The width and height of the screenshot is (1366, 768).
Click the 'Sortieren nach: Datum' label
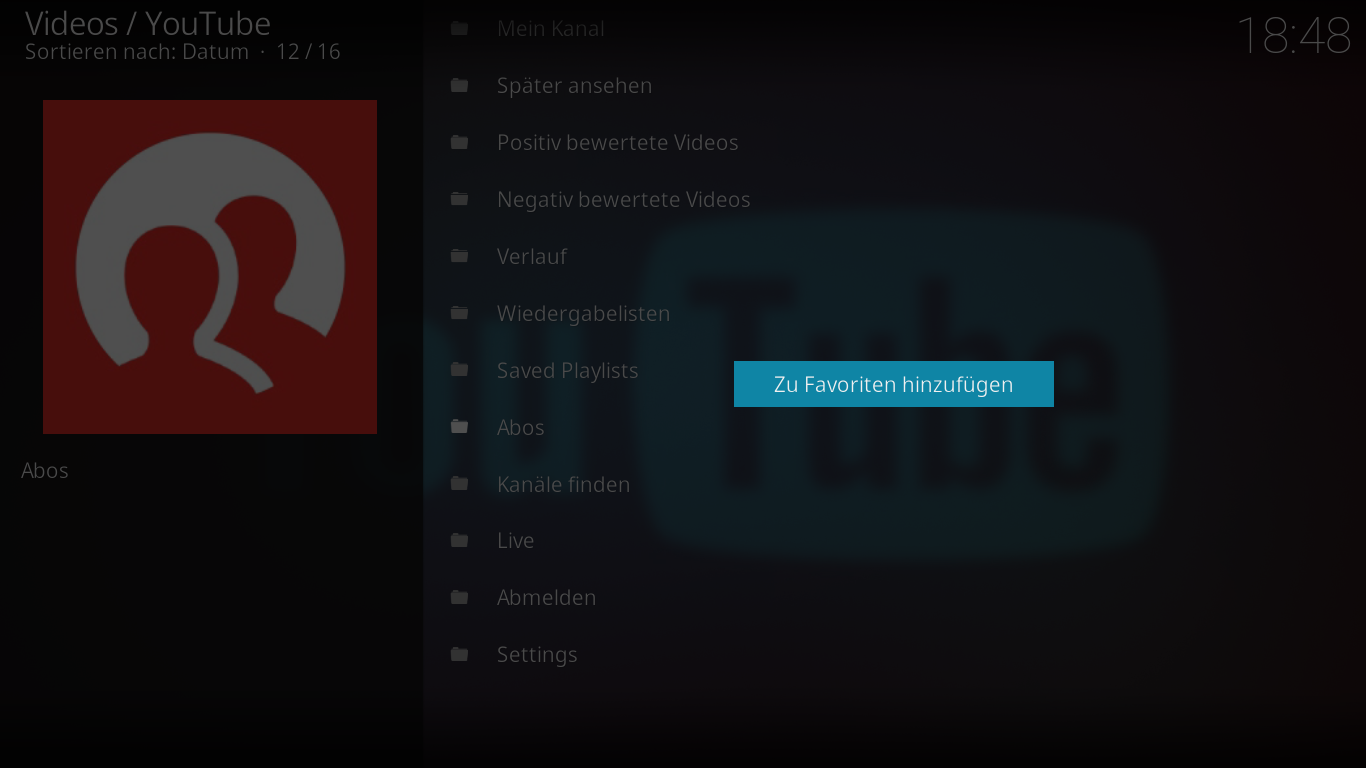pyautogui.click(x=137, y=52)
